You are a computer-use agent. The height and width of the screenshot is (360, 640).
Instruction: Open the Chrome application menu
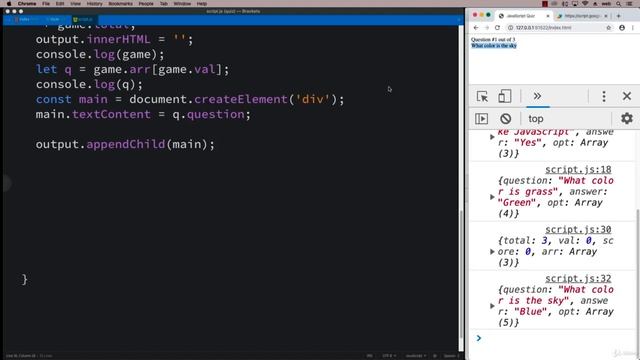27,4
